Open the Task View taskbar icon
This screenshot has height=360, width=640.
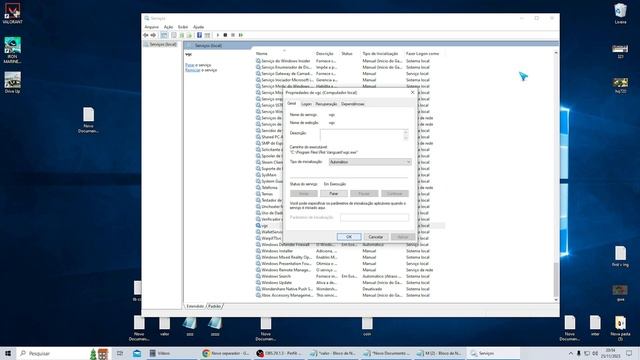tap(120, 353)
